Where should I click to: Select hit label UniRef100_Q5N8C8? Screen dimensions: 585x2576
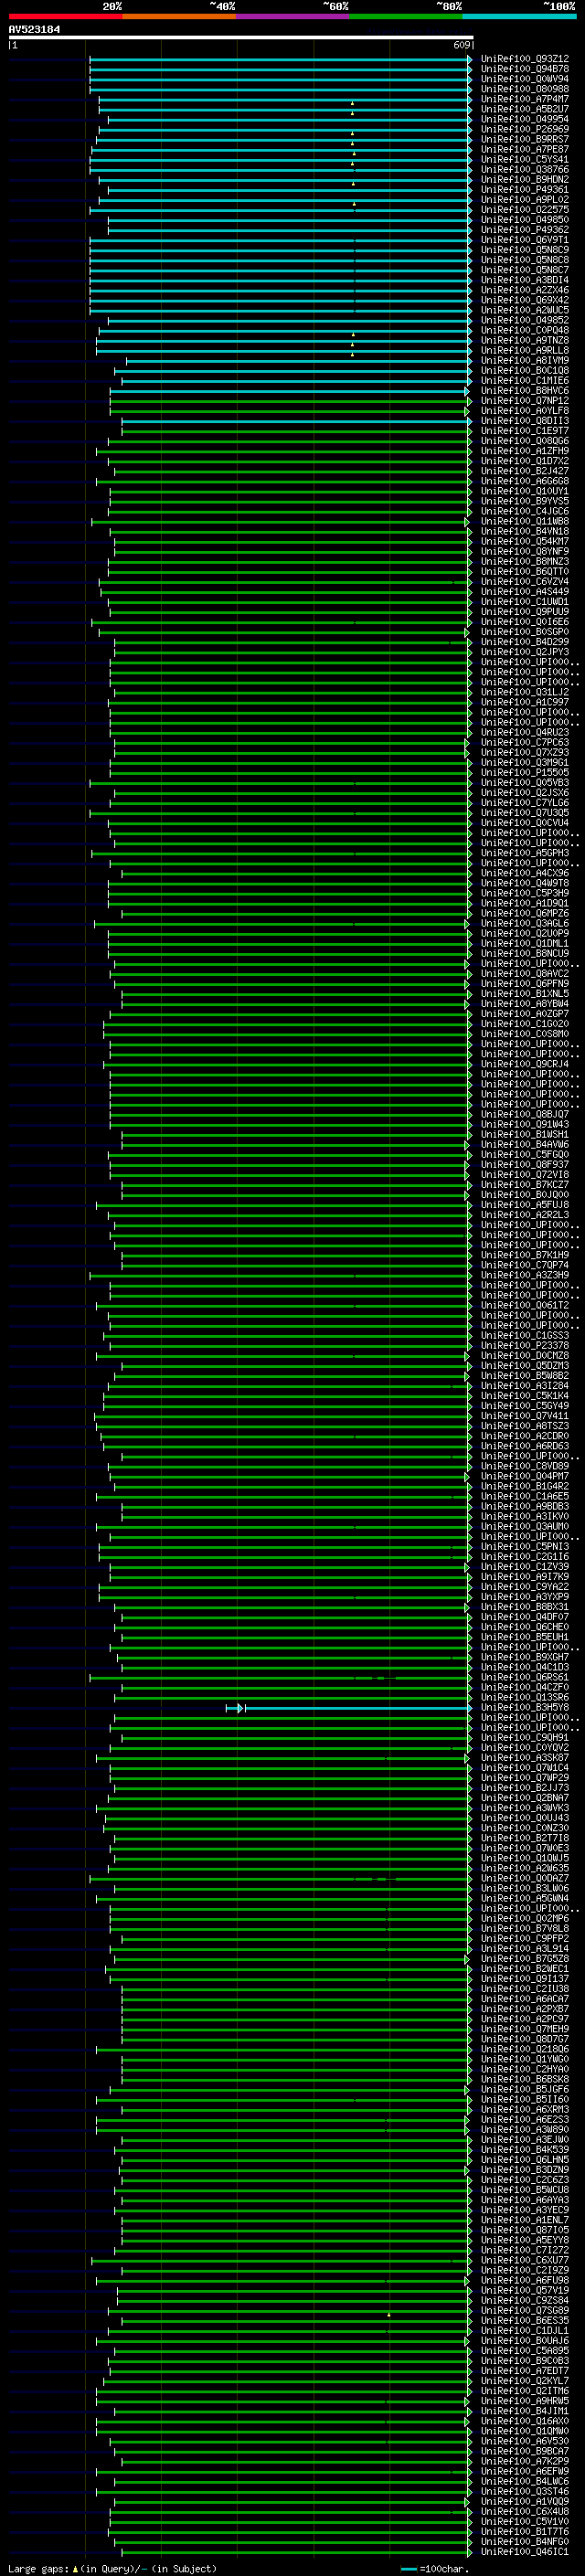[x=525, y=260]
